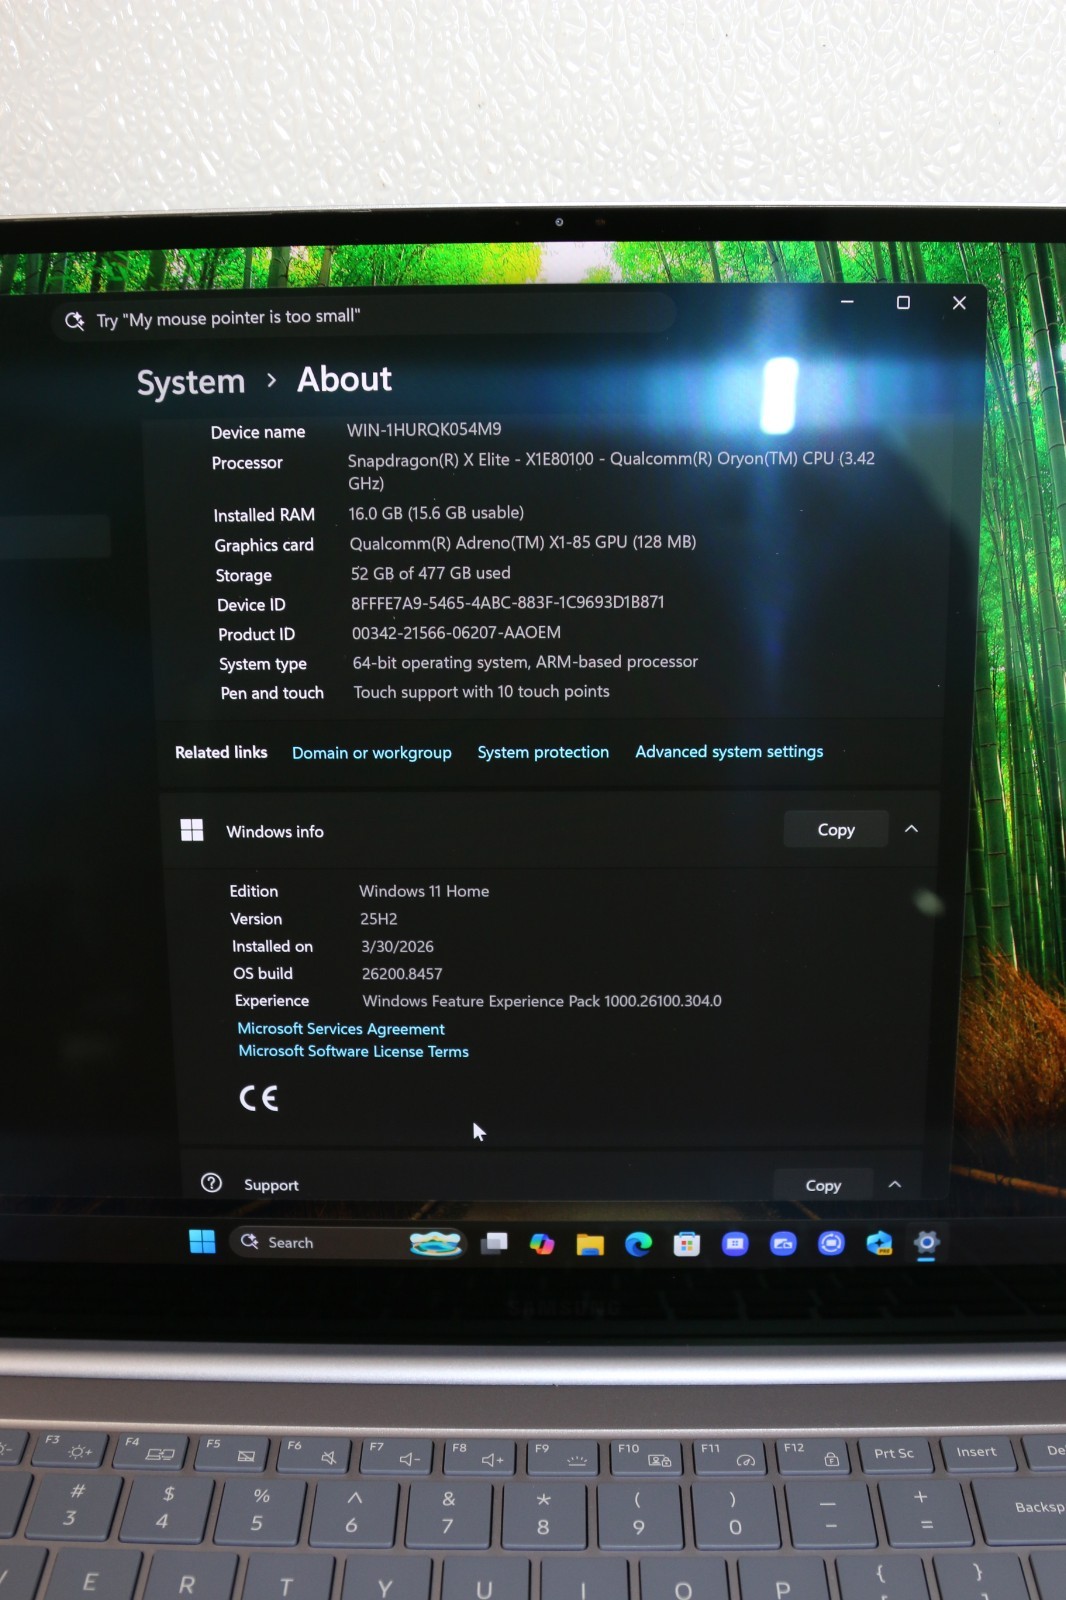Click the Settings gear taskbar icon

point(927,1242)
